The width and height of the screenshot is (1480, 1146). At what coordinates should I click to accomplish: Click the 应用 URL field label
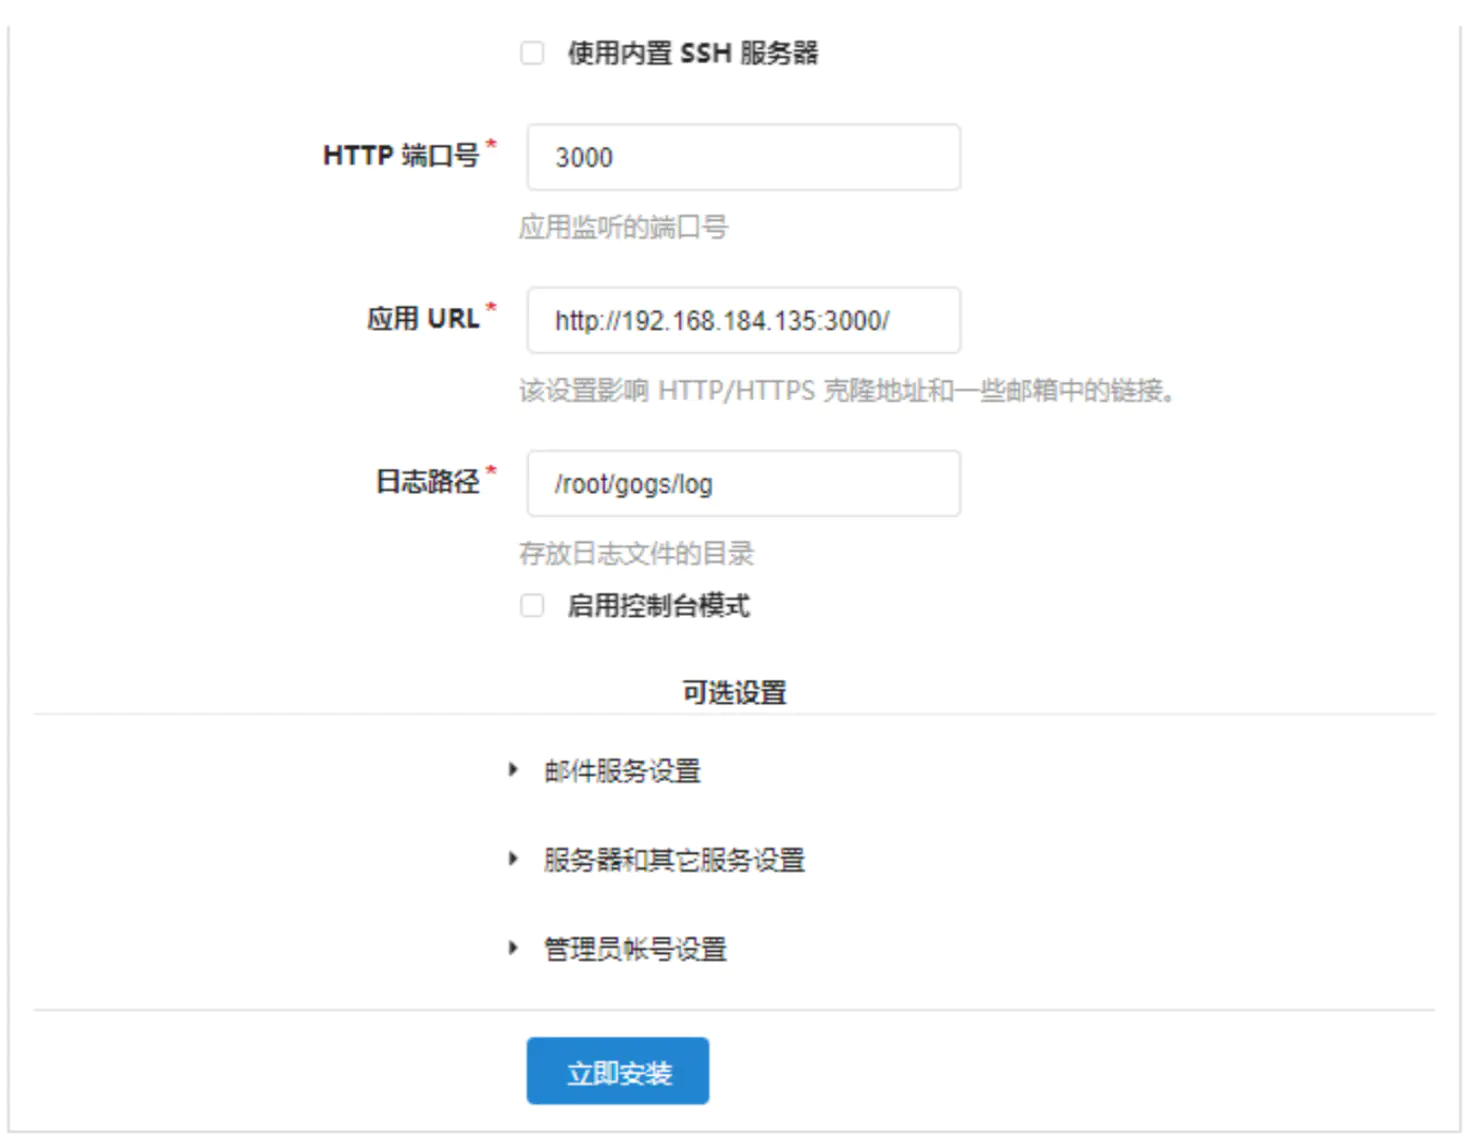tap(423, 319)
